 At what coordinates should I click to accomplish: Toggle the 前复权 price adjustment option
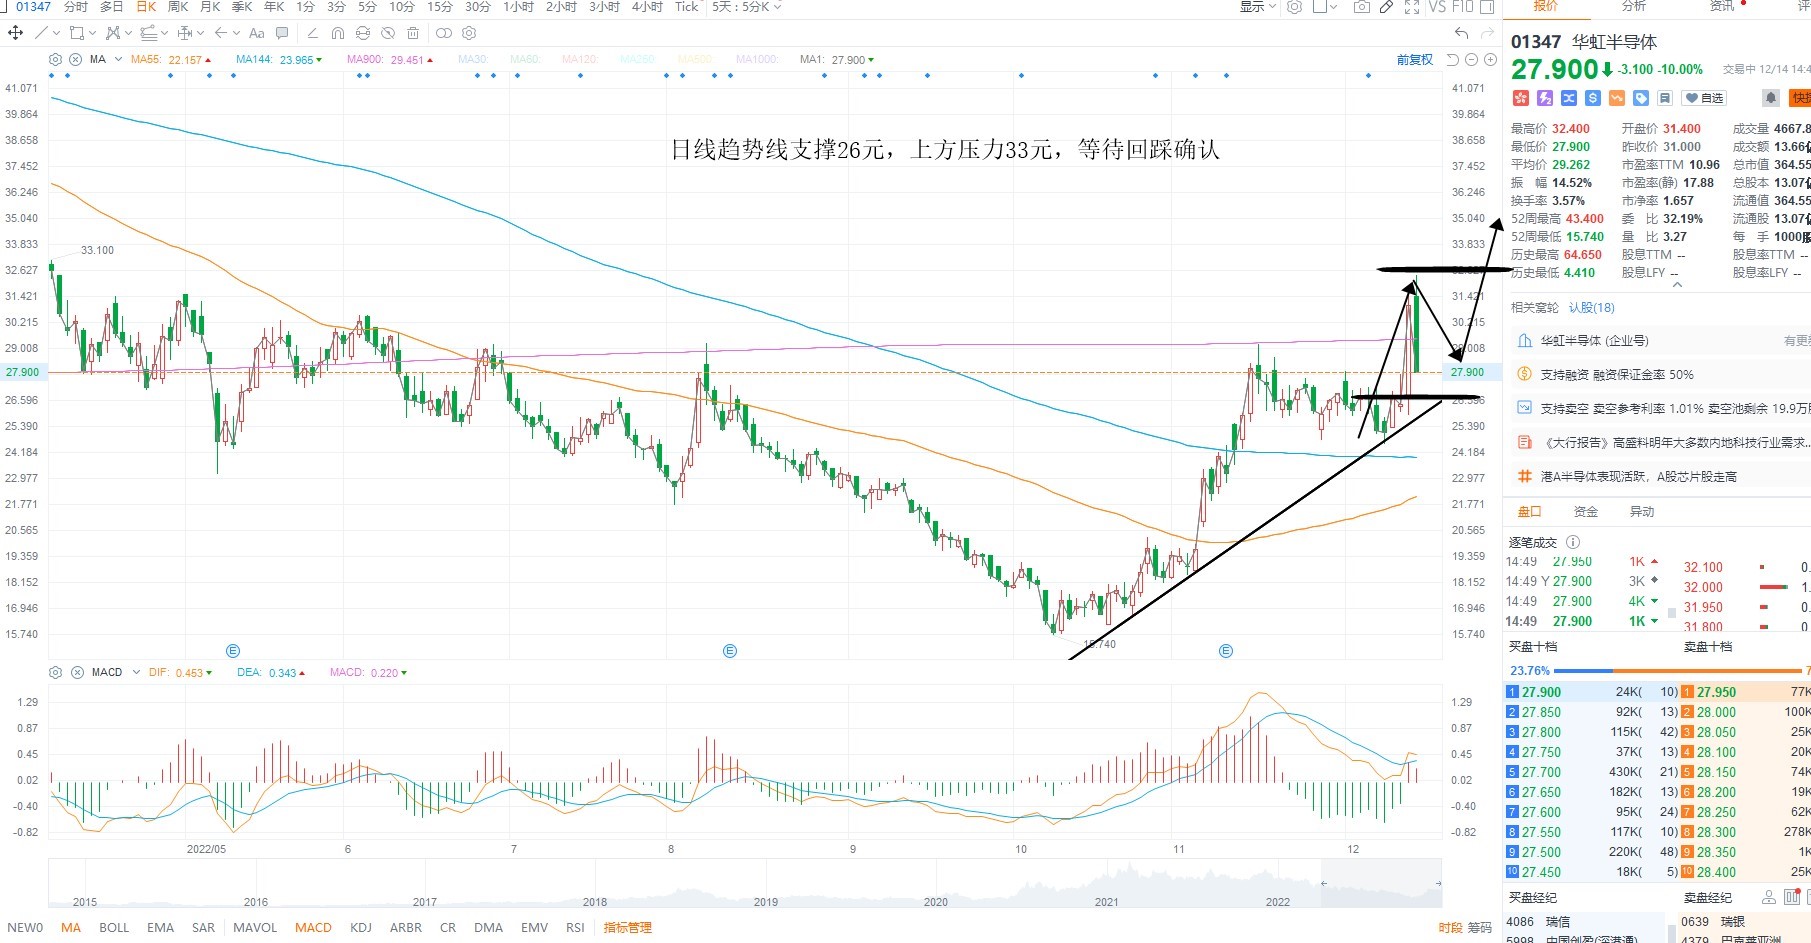[1414, 60]
